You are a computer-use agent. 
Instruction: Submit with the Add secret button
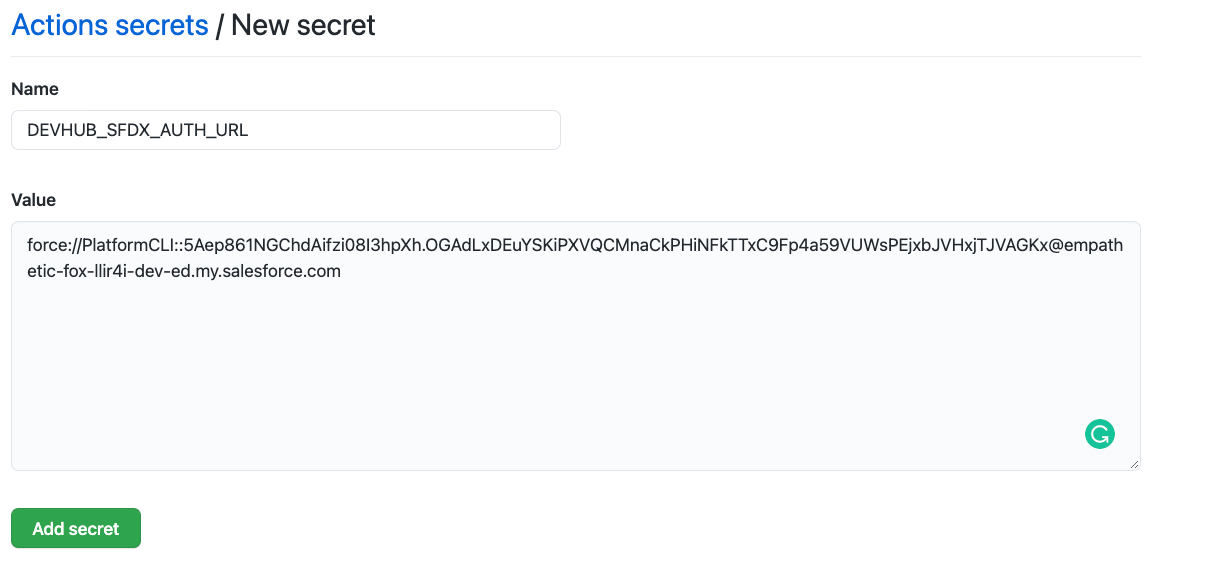point(76,528)
